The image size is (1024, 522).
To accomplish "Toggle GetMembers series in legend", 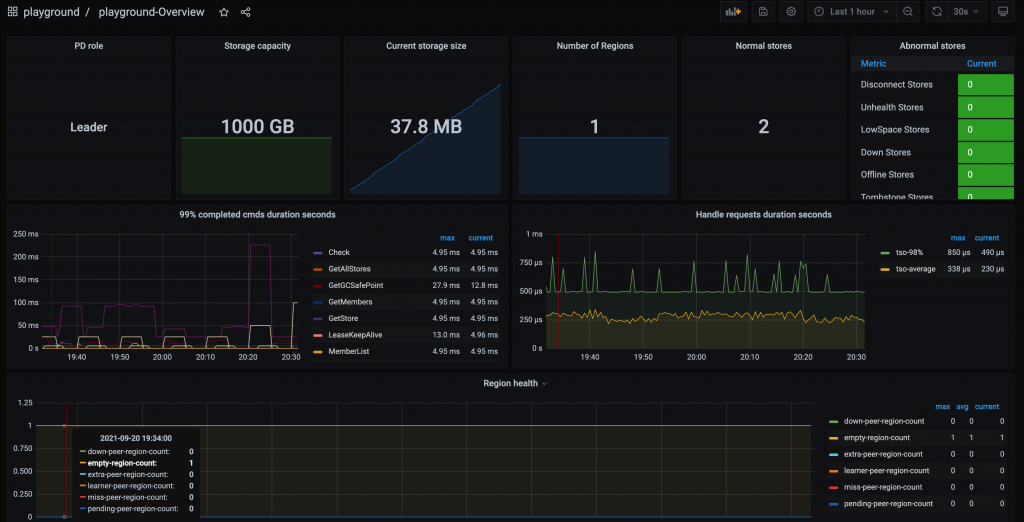I will (x=350, y=302).
